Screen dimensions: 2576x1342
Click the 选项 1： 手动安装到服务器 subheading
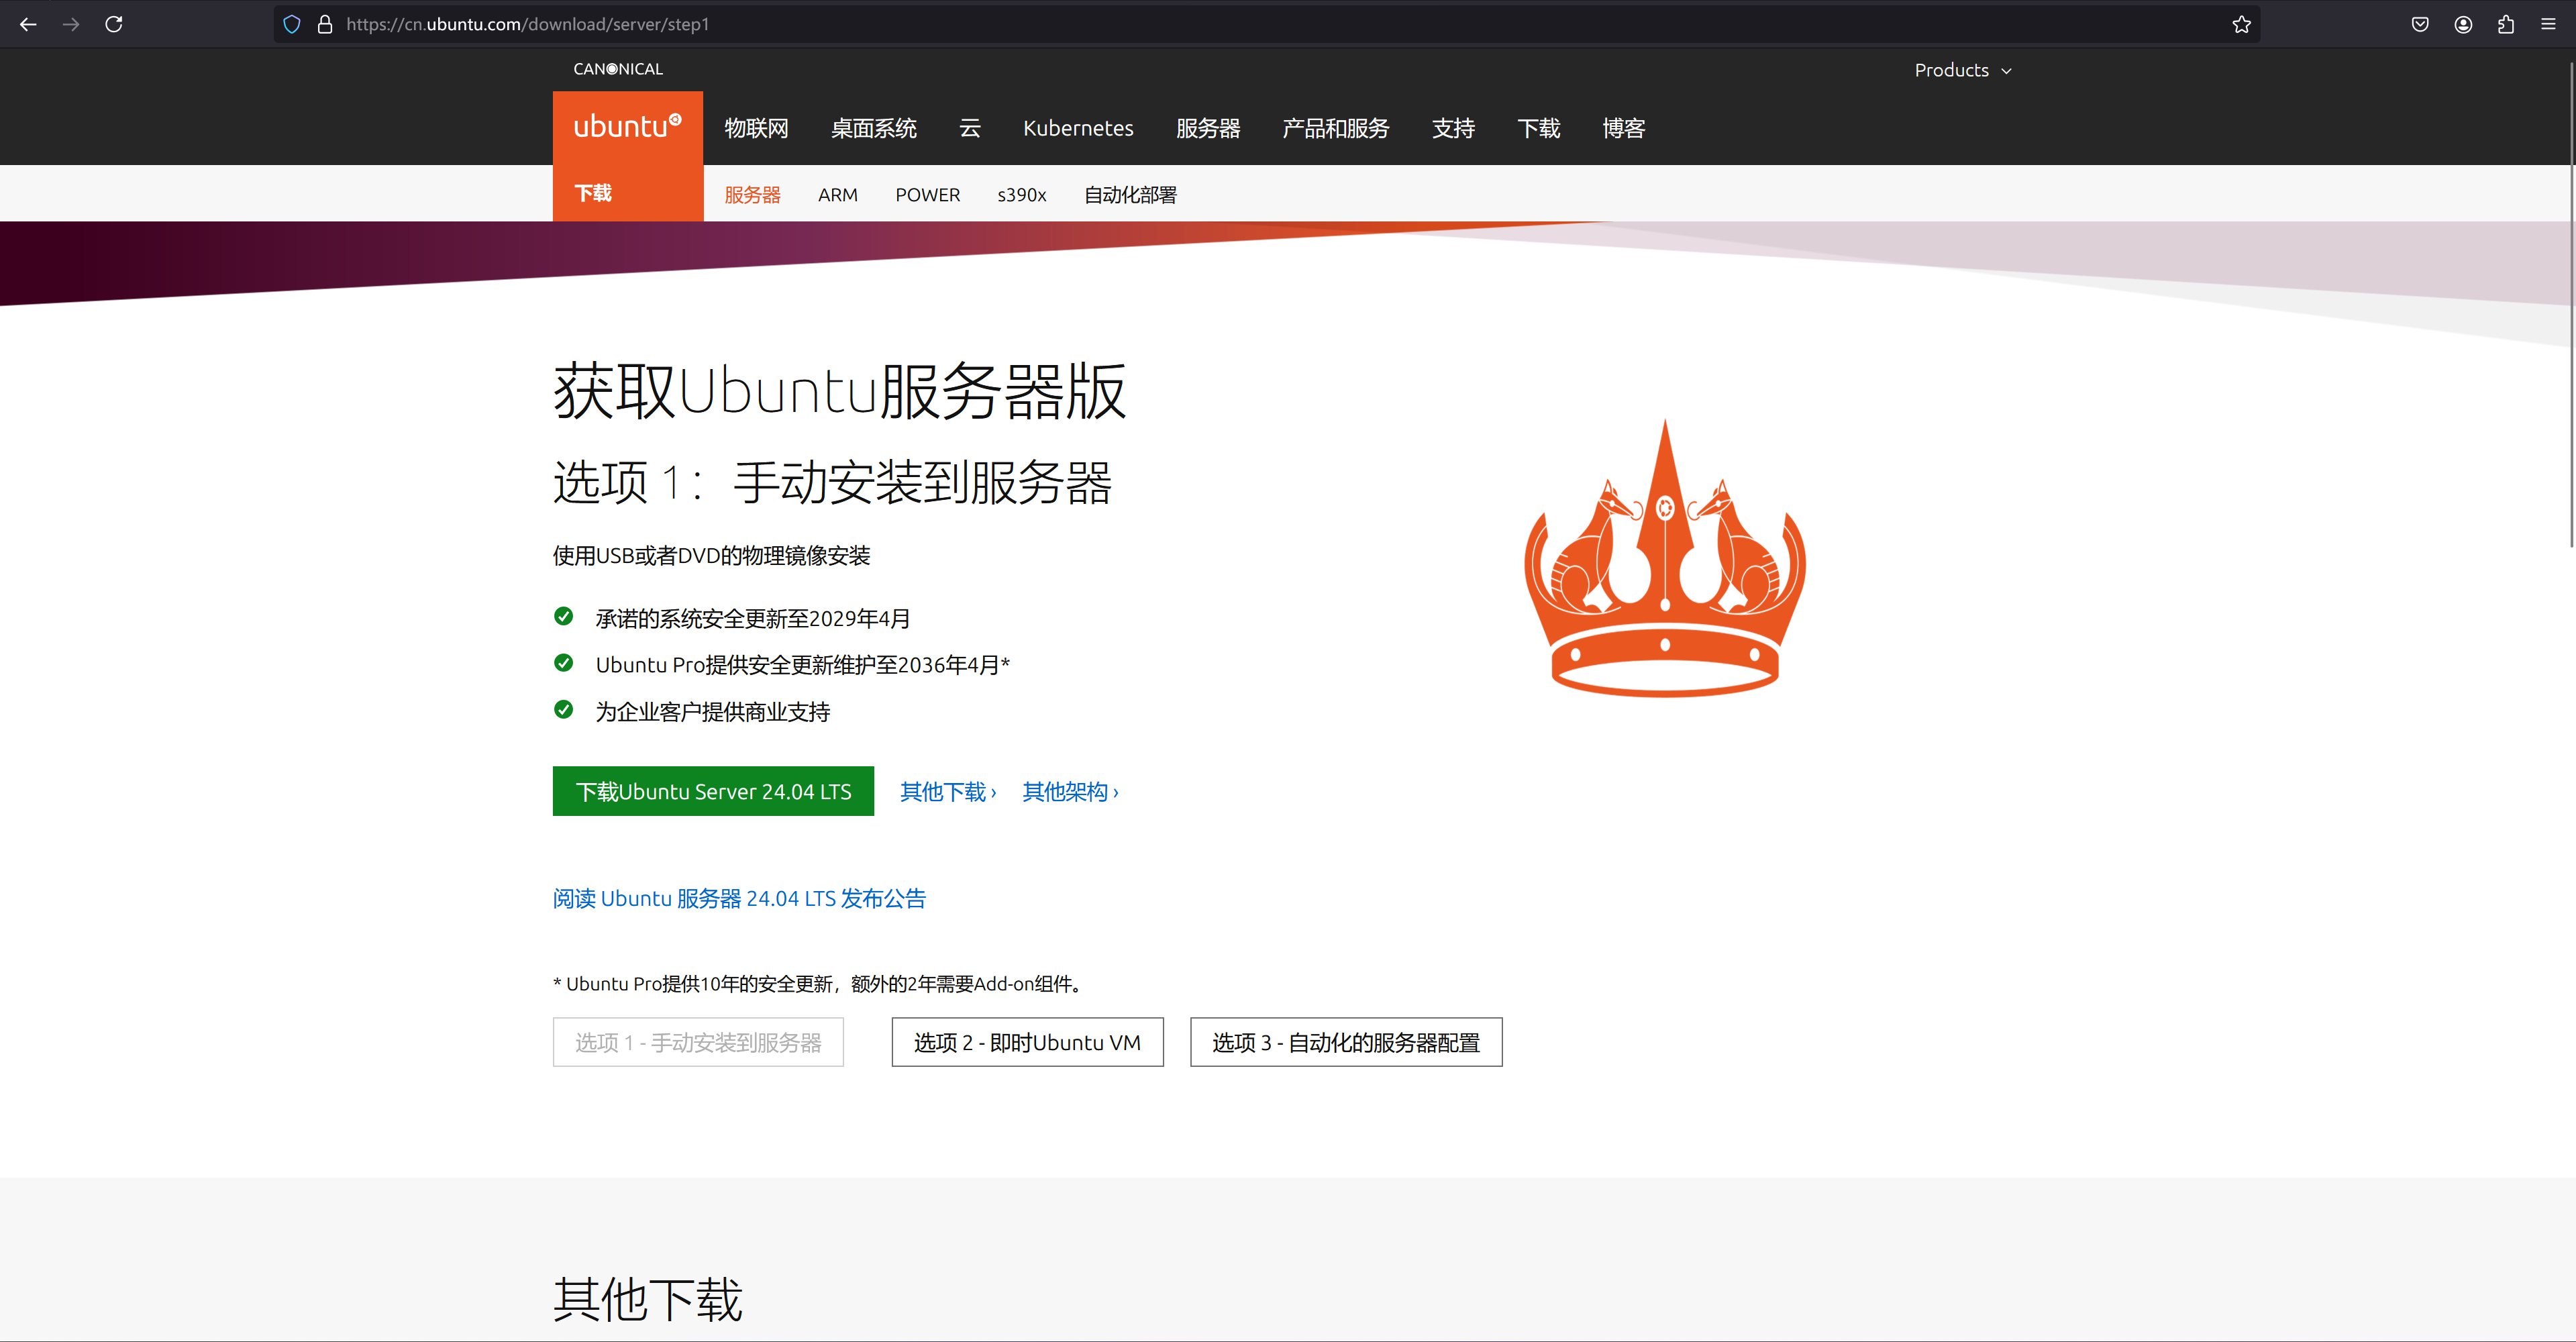click(x=832, y=482)
